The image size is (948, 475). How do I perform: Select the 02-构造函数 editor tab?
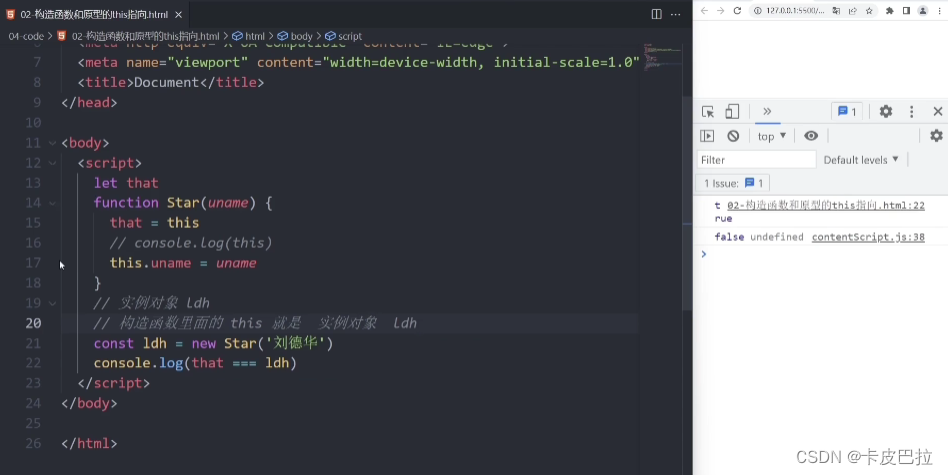94,14
